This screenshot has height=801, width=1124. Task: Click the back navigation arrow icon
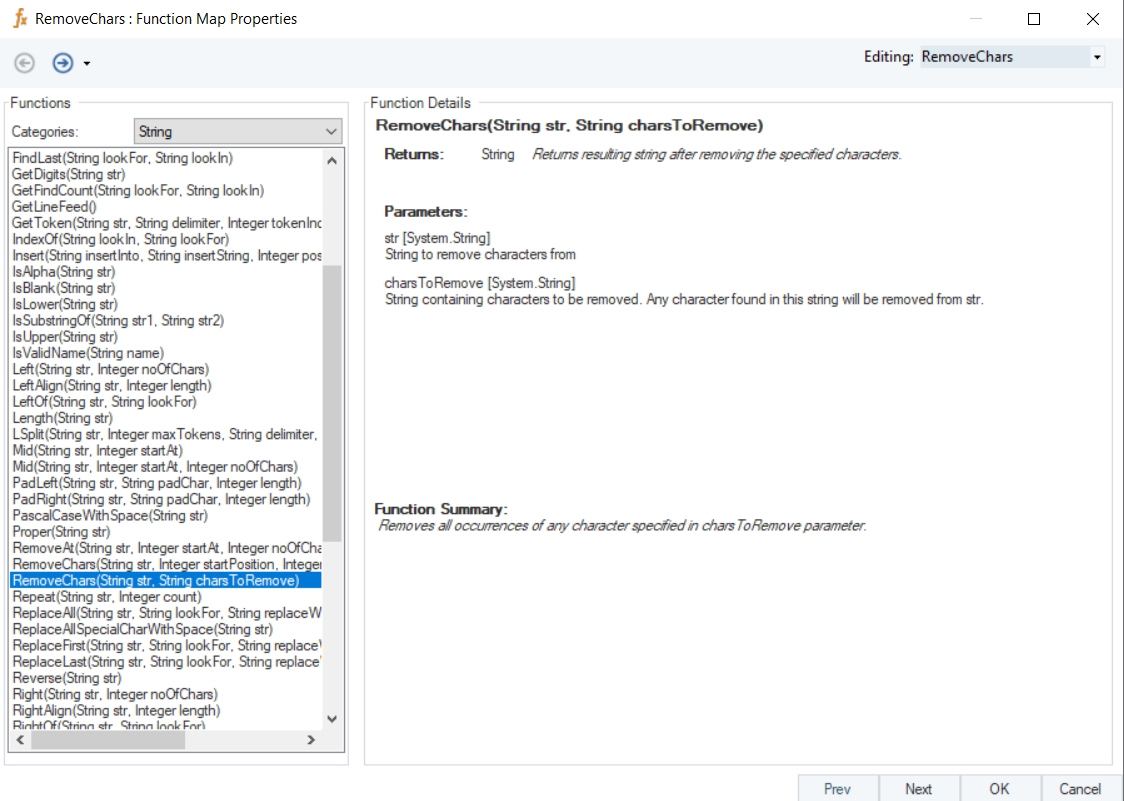pyautogui.click(x=25, y=63)
